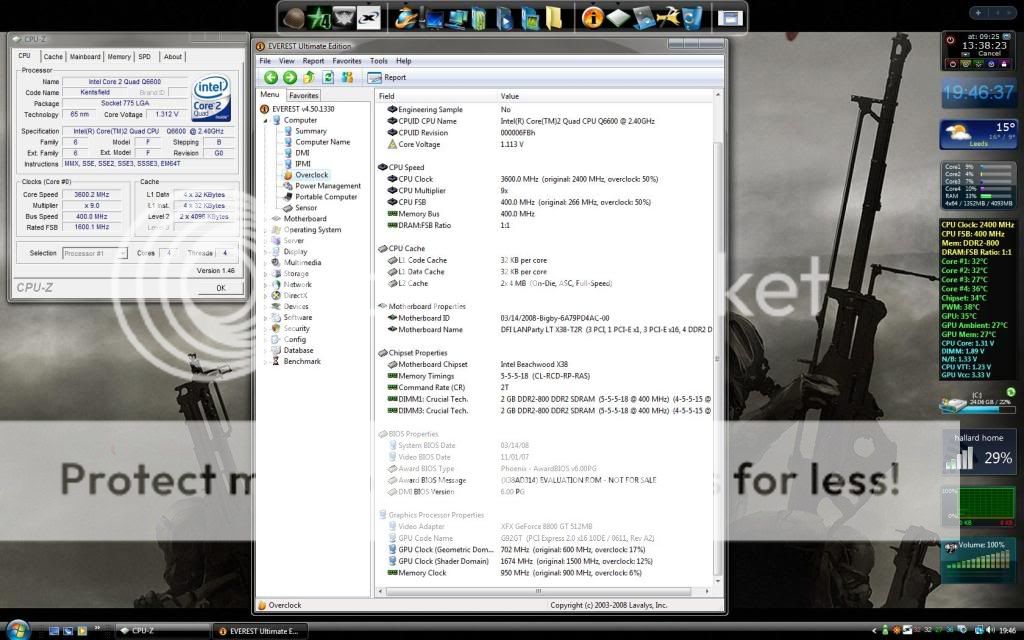This screenshot has height=640, width=1024.
Task: Open the recycle bin icon in top dock
Action: coord(693,18)
